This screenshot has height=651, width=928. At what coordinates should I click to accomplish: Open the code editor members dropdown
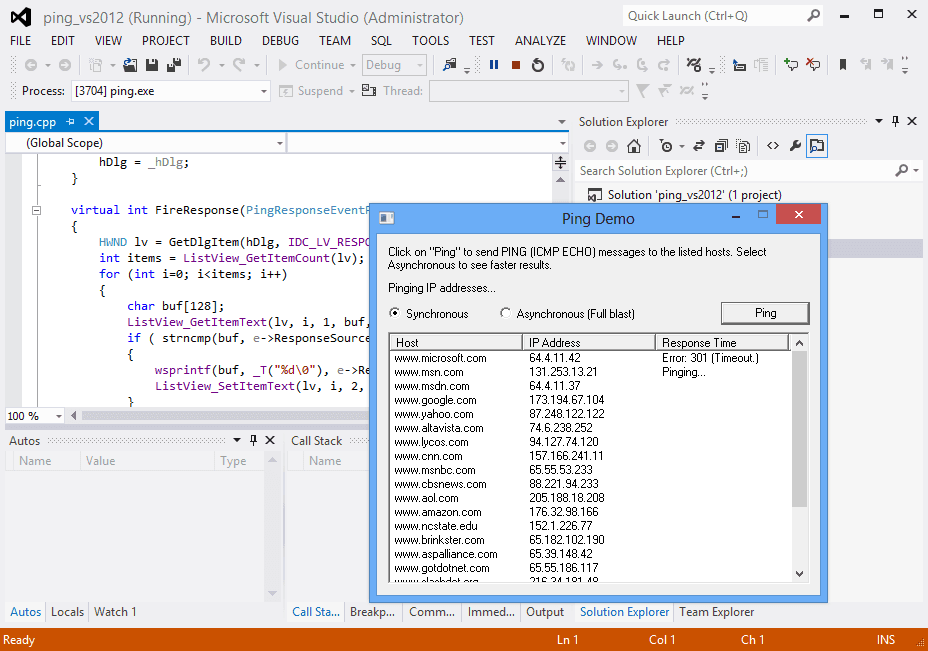coord(563,143)
